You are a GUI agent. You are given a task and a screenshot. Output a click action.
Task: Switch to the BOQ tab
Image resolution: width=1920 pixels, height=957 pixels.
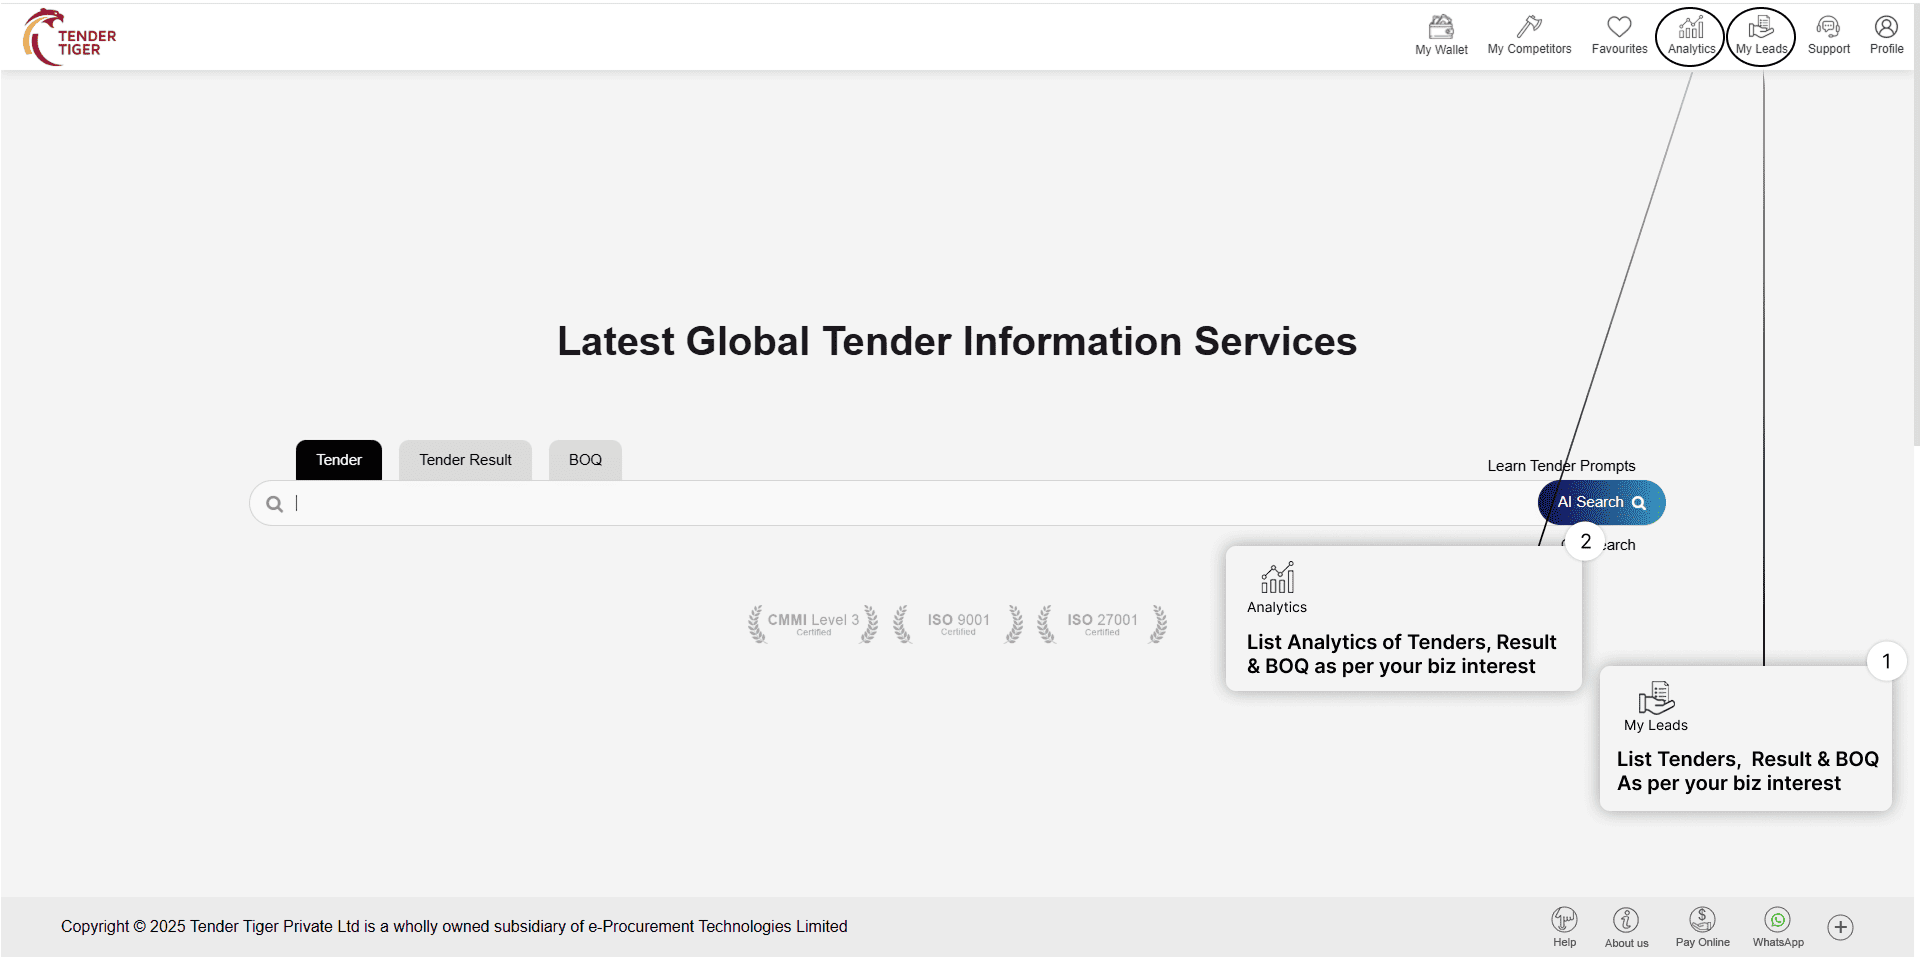(585, 460)
